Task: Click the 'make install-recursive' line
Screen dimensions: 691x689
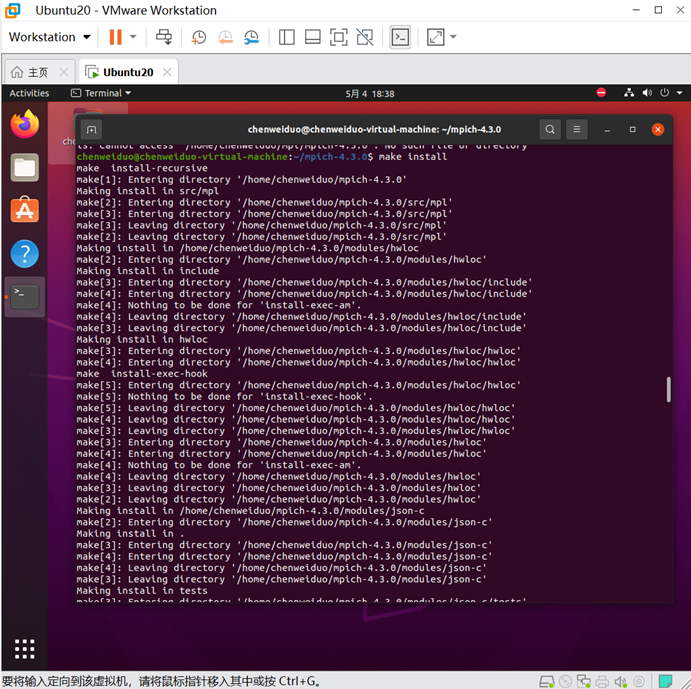Action: tap(142, 168)
